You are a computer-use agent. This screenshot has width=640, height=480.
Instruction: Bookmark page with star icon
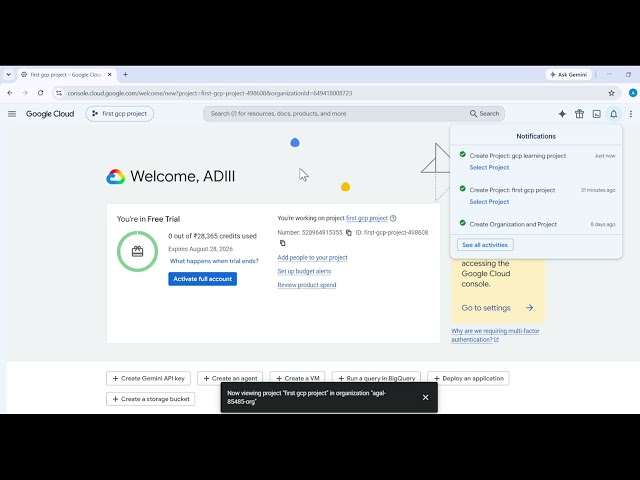611,93
